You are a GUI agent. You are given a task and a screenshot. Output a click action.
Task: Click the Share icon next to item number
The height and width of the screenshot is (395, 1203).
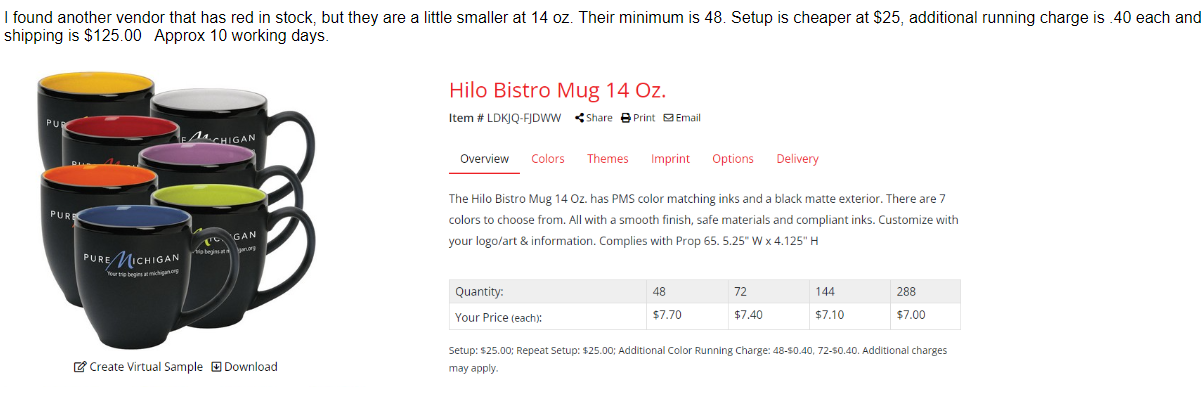580,118
